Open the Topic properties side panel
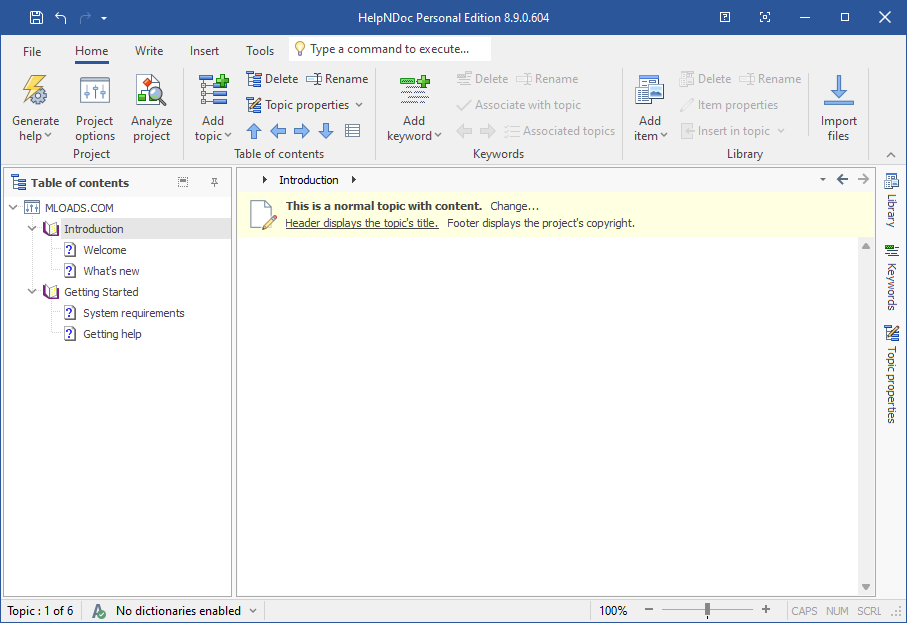Viewport: 907px width, 623px height. 891,374
